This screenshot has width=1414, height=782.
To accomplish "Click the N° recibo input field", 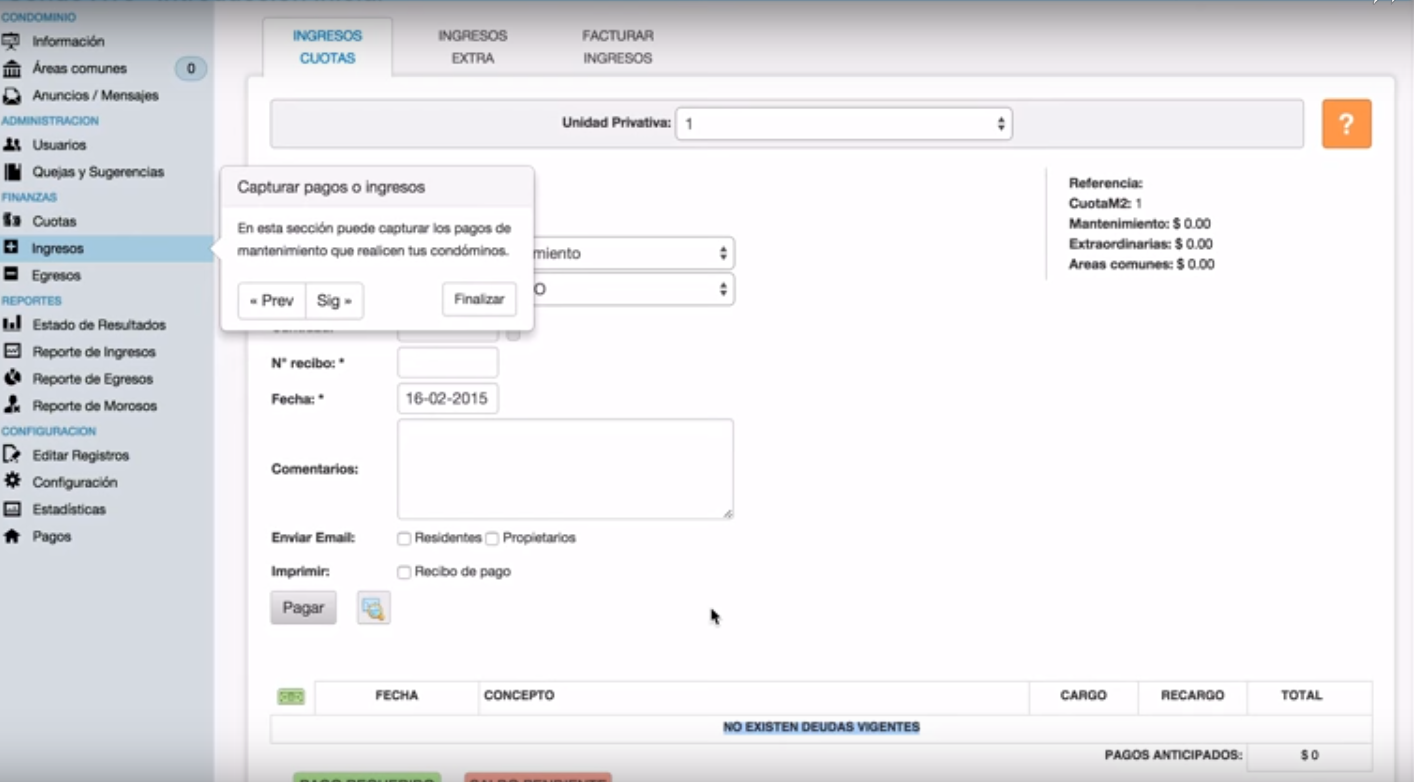I will coord(447,363).
